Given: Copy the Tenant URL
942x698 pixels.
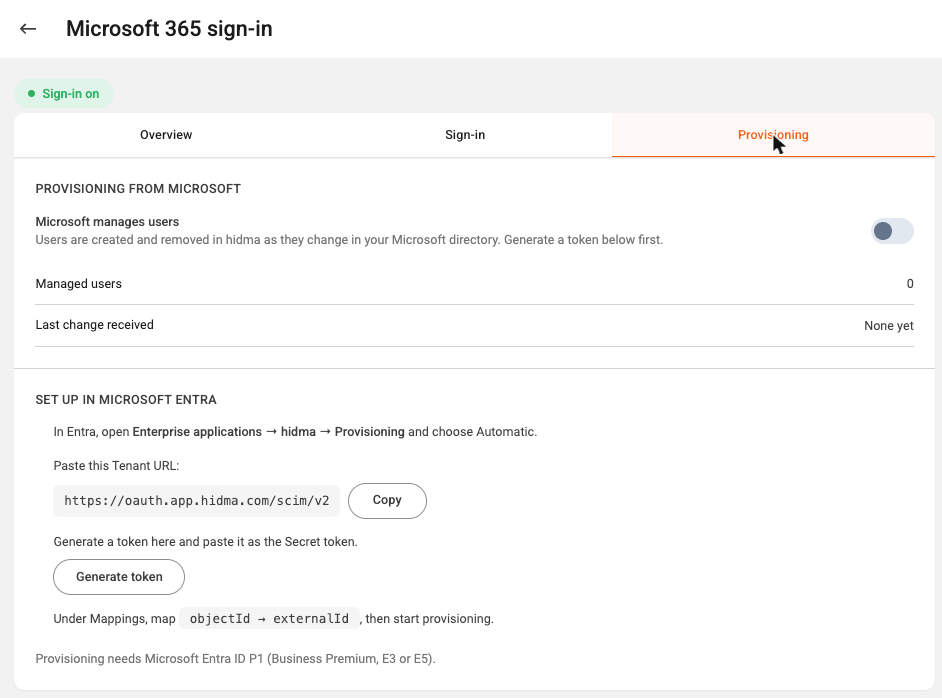Looking at the screenshot, I should point(387,500).
